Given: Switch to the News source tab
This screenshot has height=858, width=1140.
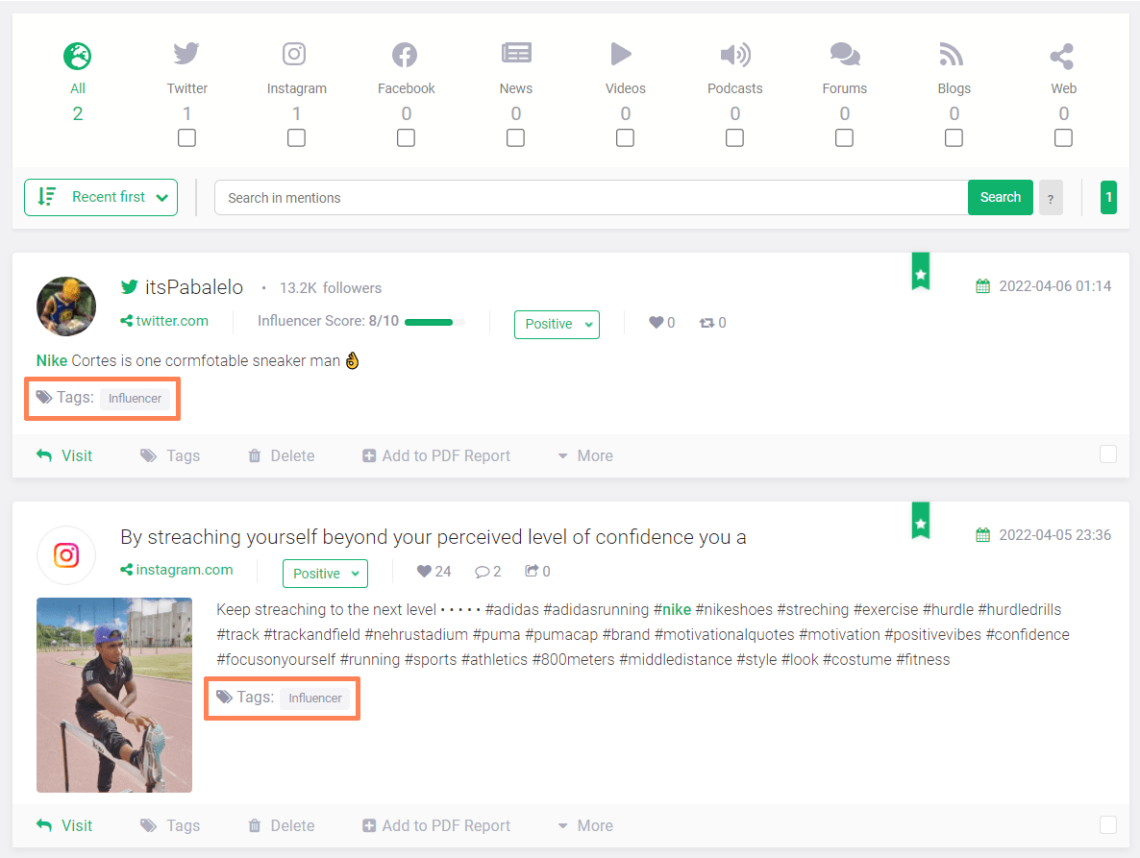Looking at the screenshot, I should [516, 70].
